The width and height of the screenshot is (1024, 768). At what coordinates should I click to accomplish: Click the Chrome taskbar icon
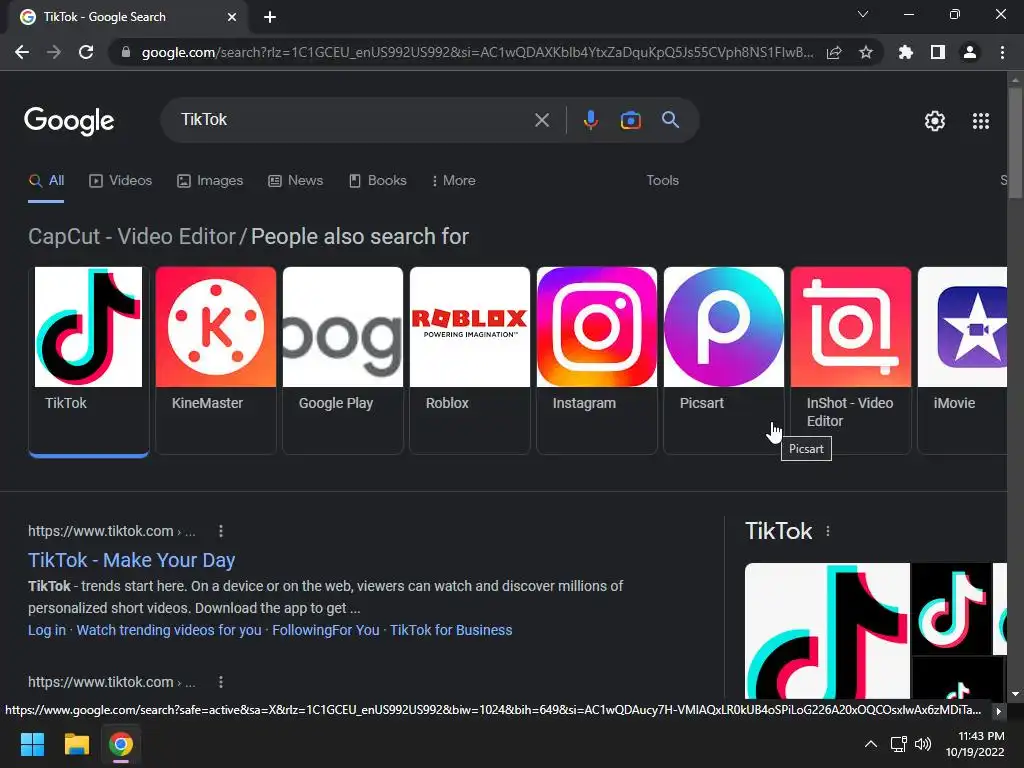pyautogui.click(x=120, y=744)
